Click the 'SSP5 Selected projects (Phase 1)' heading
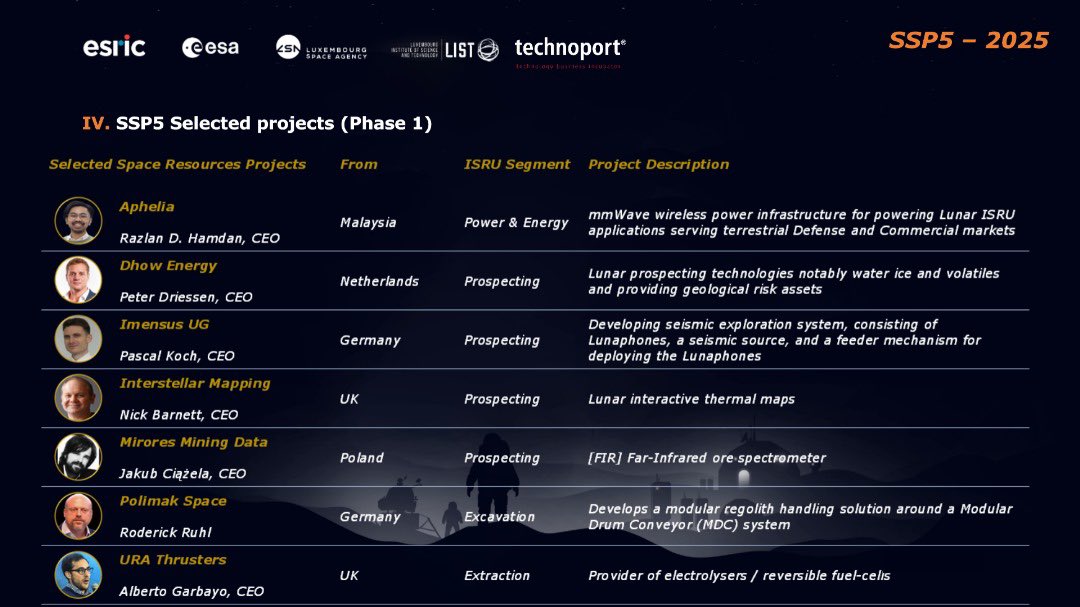Screen dimensions: 1080x607 tap(273, 123)
